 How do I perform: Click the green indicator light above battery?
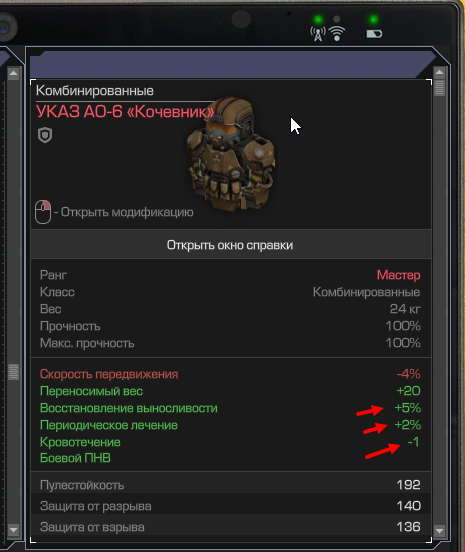(x=373, y=19)
